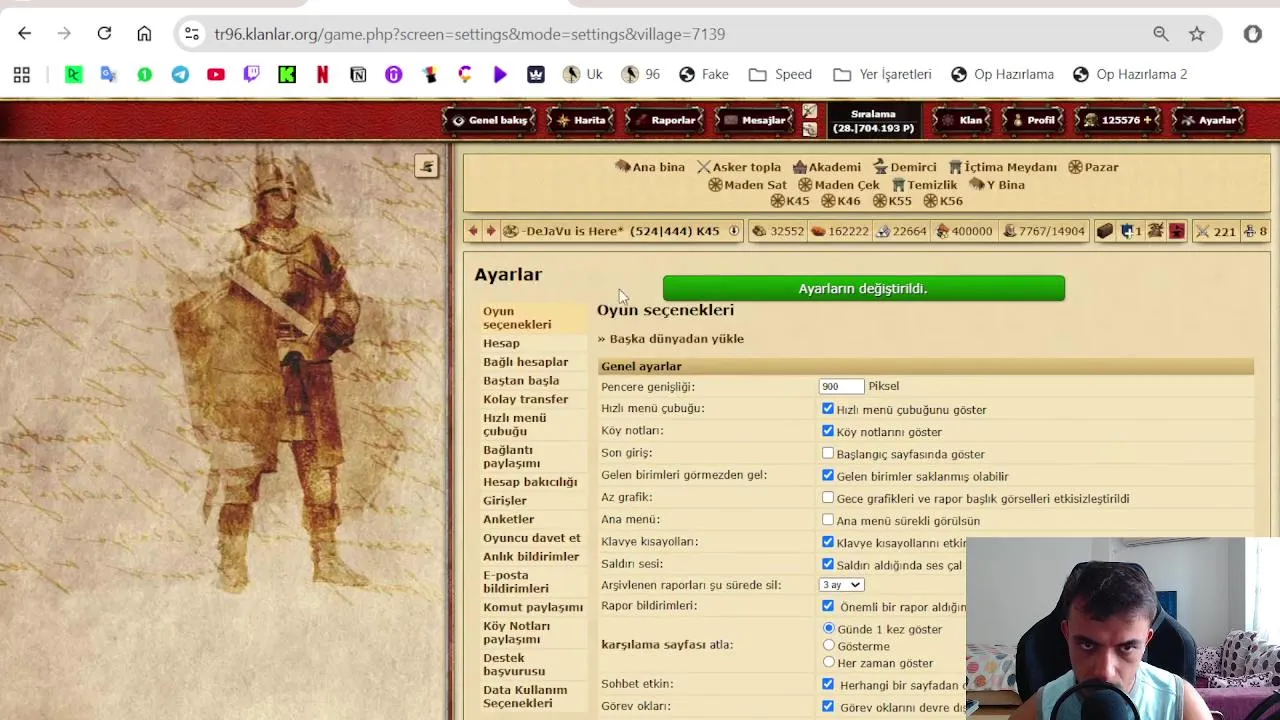Open Demirci quickbar link

[905, 167]
